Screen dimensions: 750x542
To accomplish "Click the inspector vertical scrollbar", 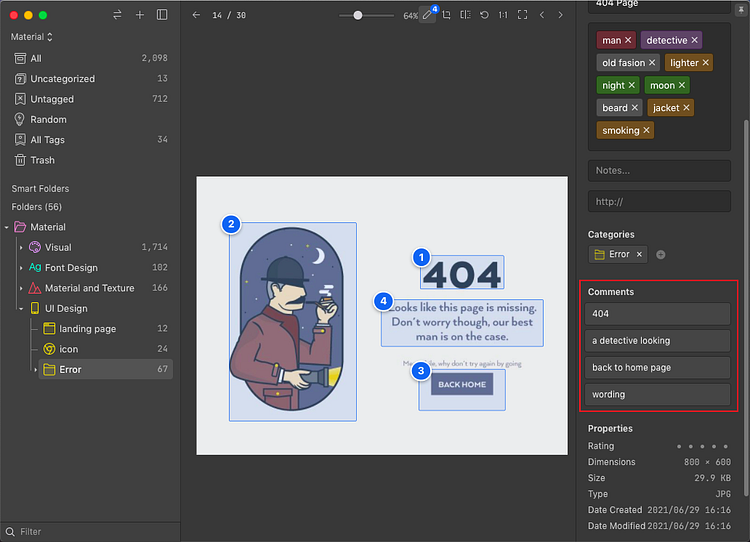I will coord(745,306).
